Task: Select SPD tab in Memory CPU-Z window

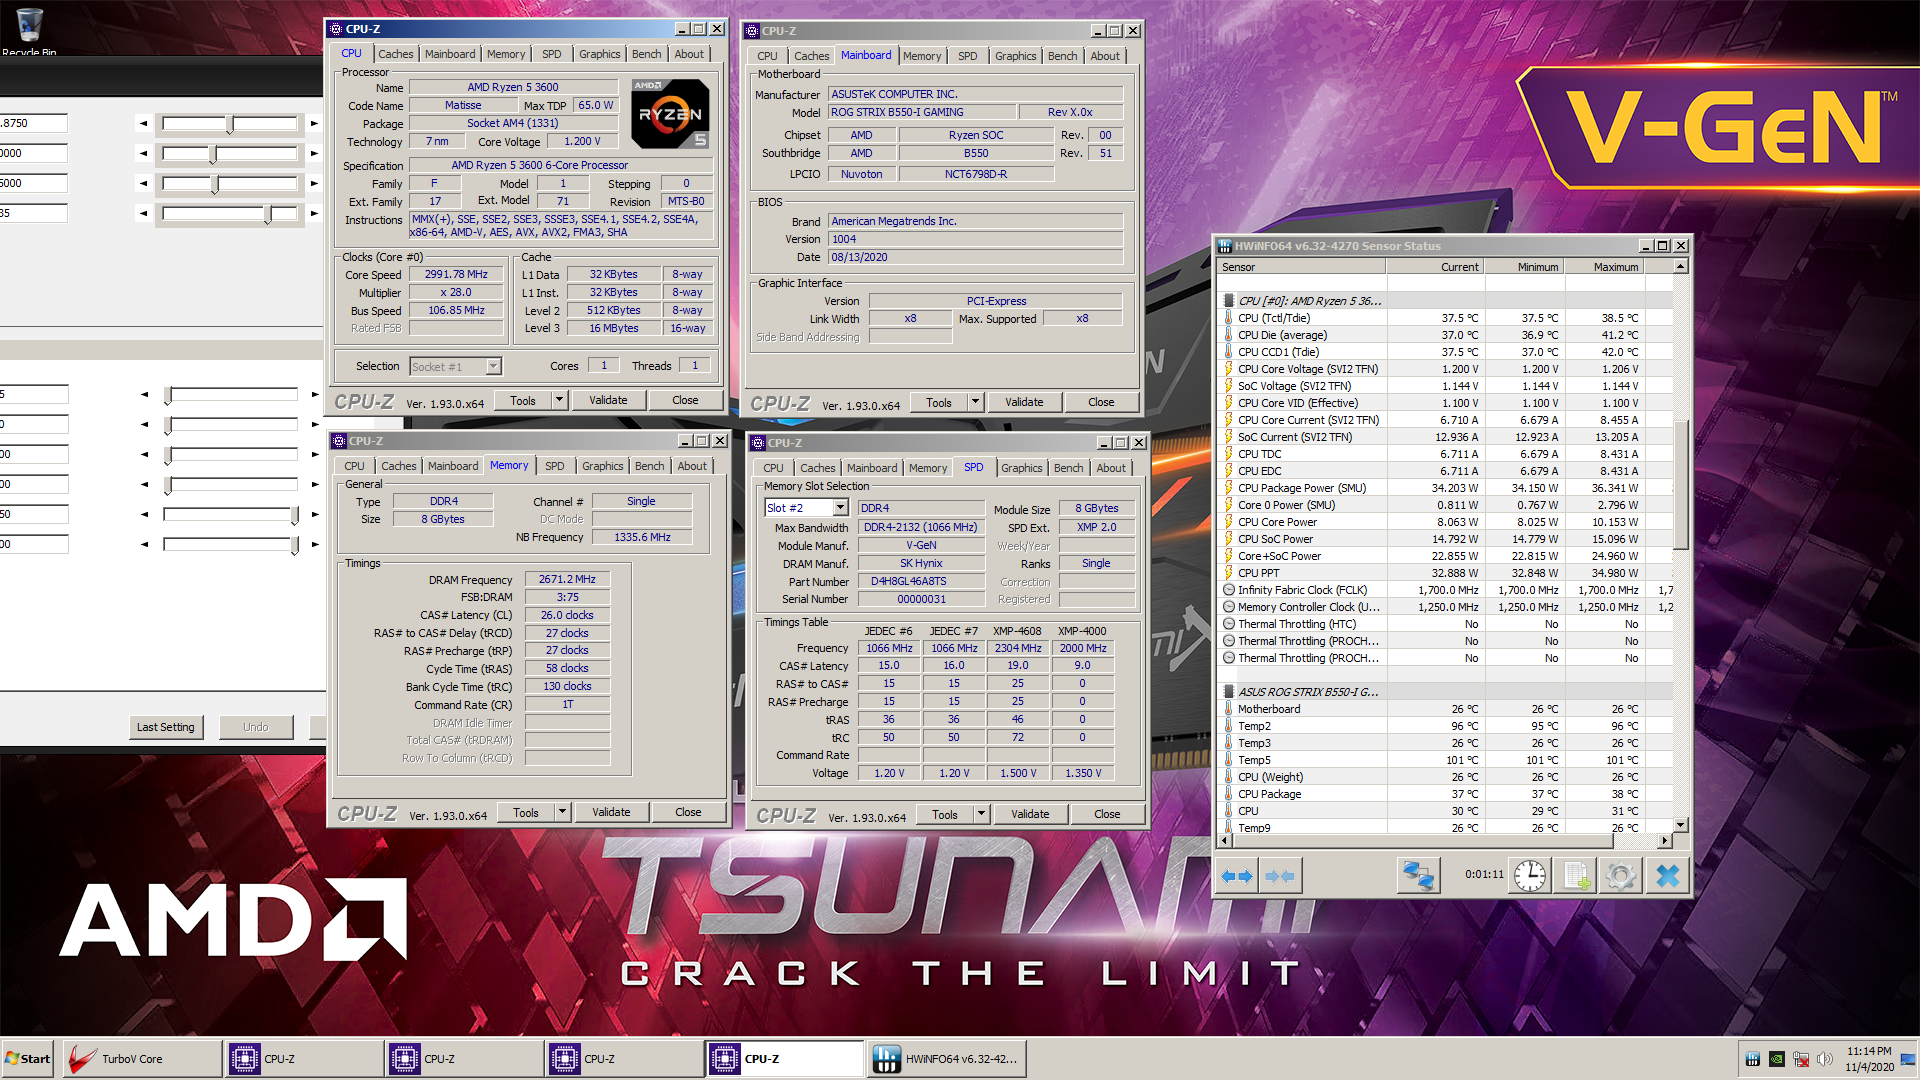Action: click(x=554, y=466)
